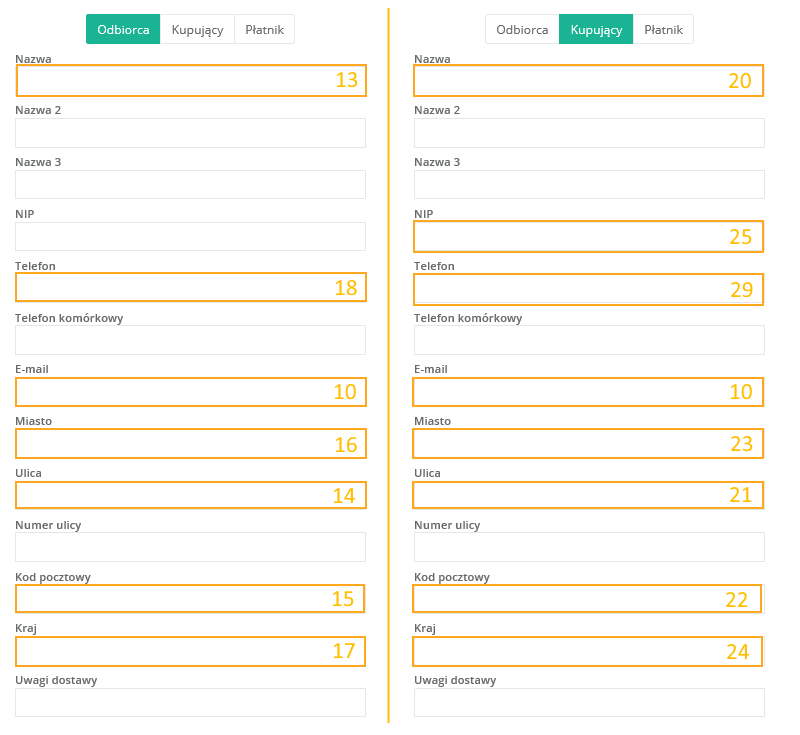The image size is (800, 735).
Task: Click the left Uwagi dostawy input
Action: tap(190, 702)
